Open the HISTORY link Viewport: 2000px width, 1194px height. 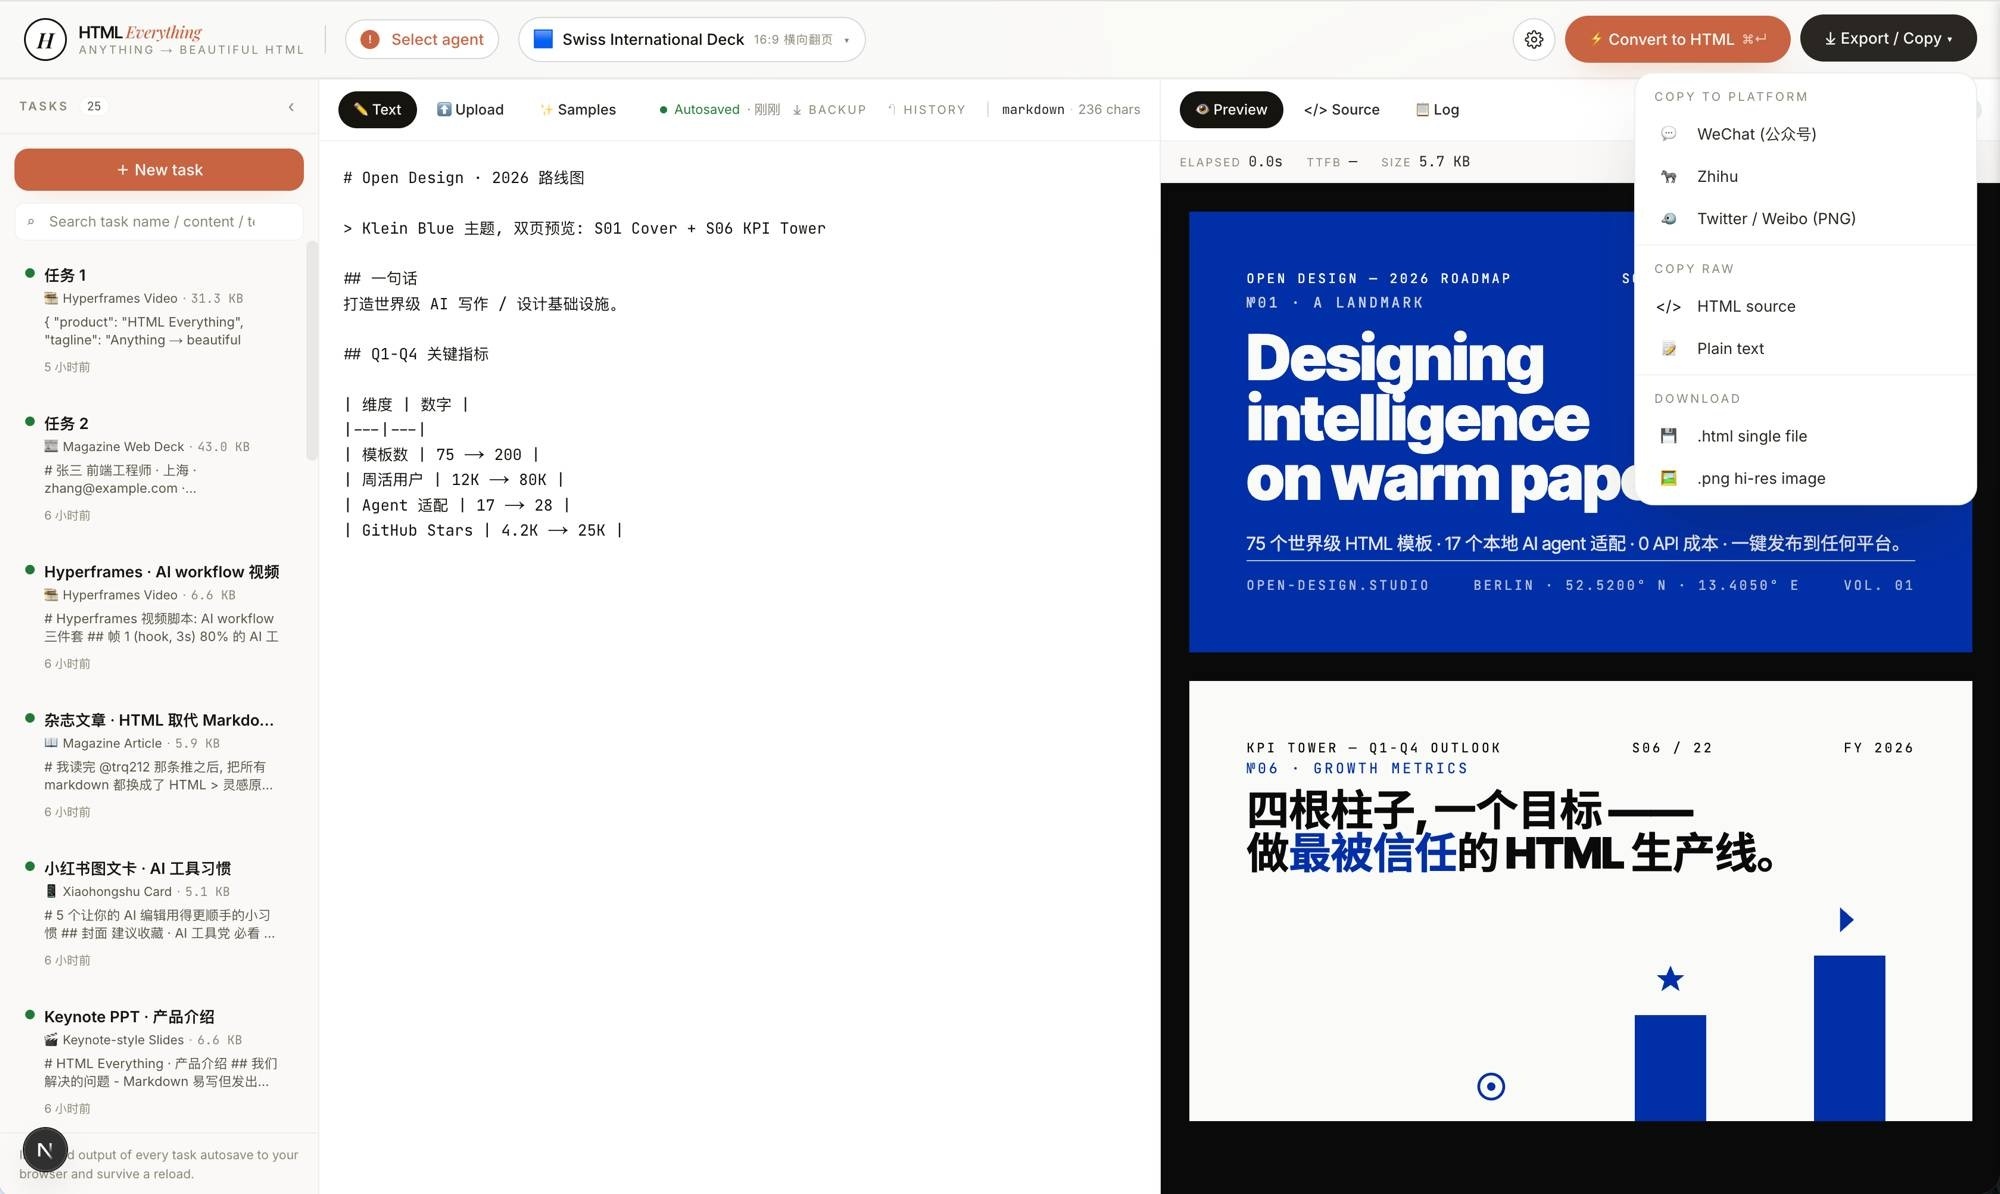[x=926, y=109]
